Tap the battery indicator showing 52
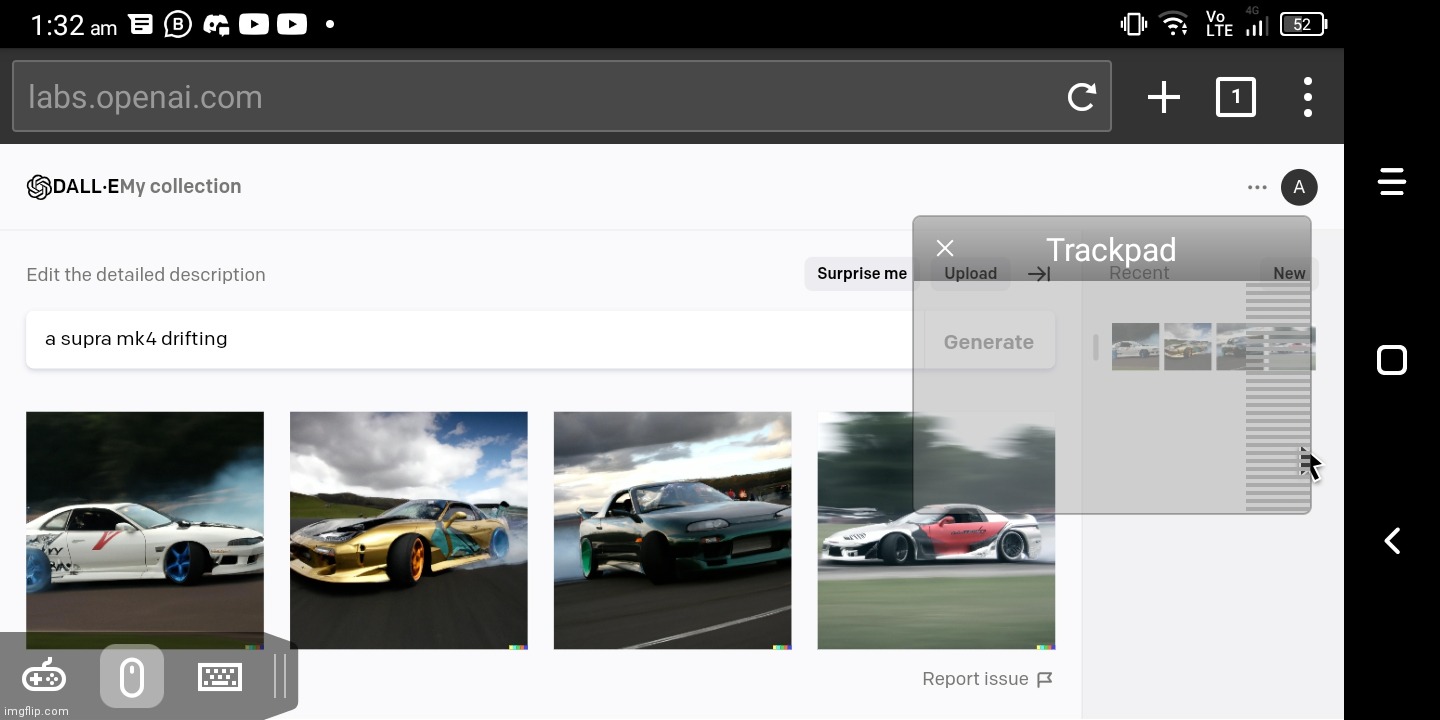The width and height of the screenshot is (1440, 720). click(x=1304, y=24)
